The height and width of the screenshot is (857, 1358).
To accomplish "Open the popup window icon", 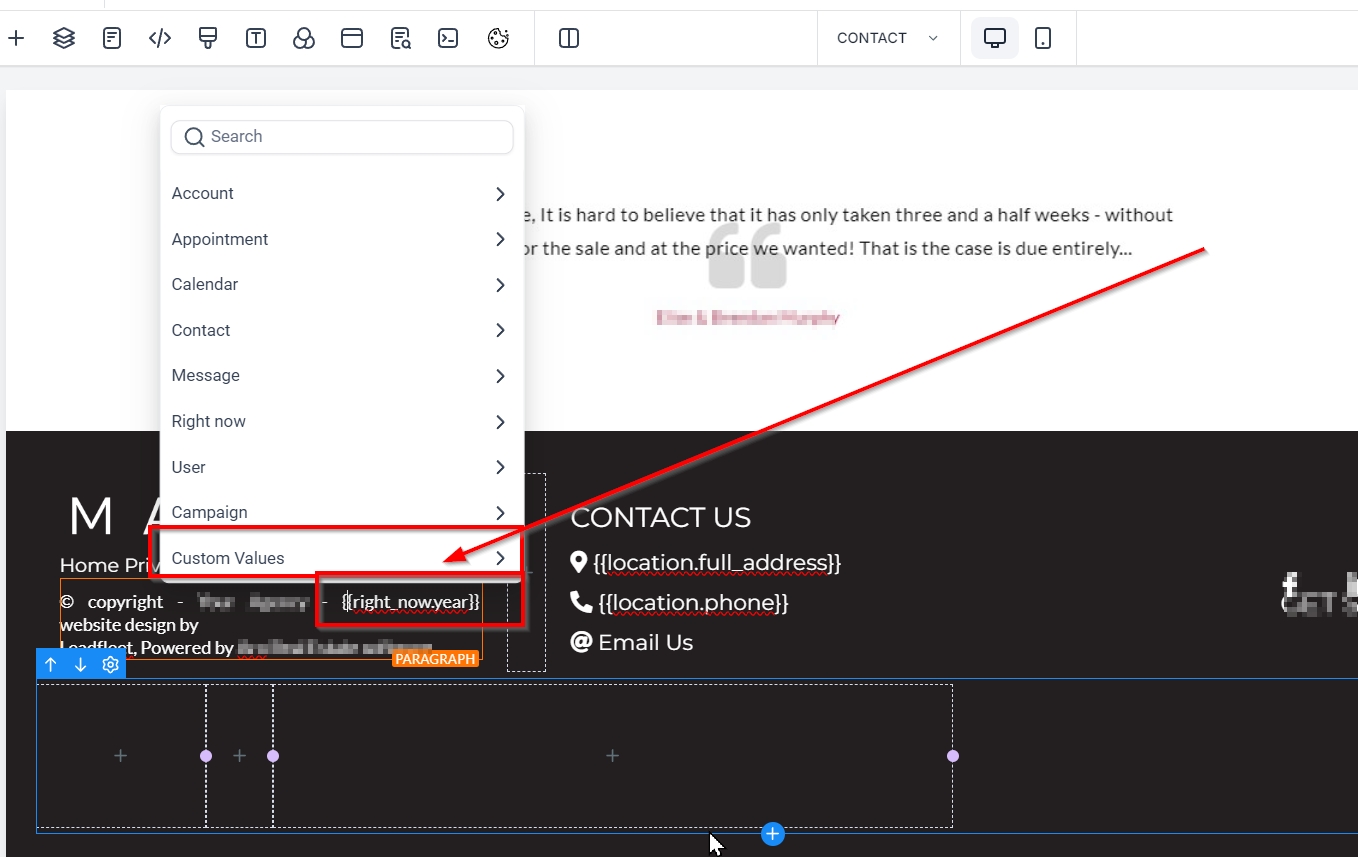I will point(352,38).
